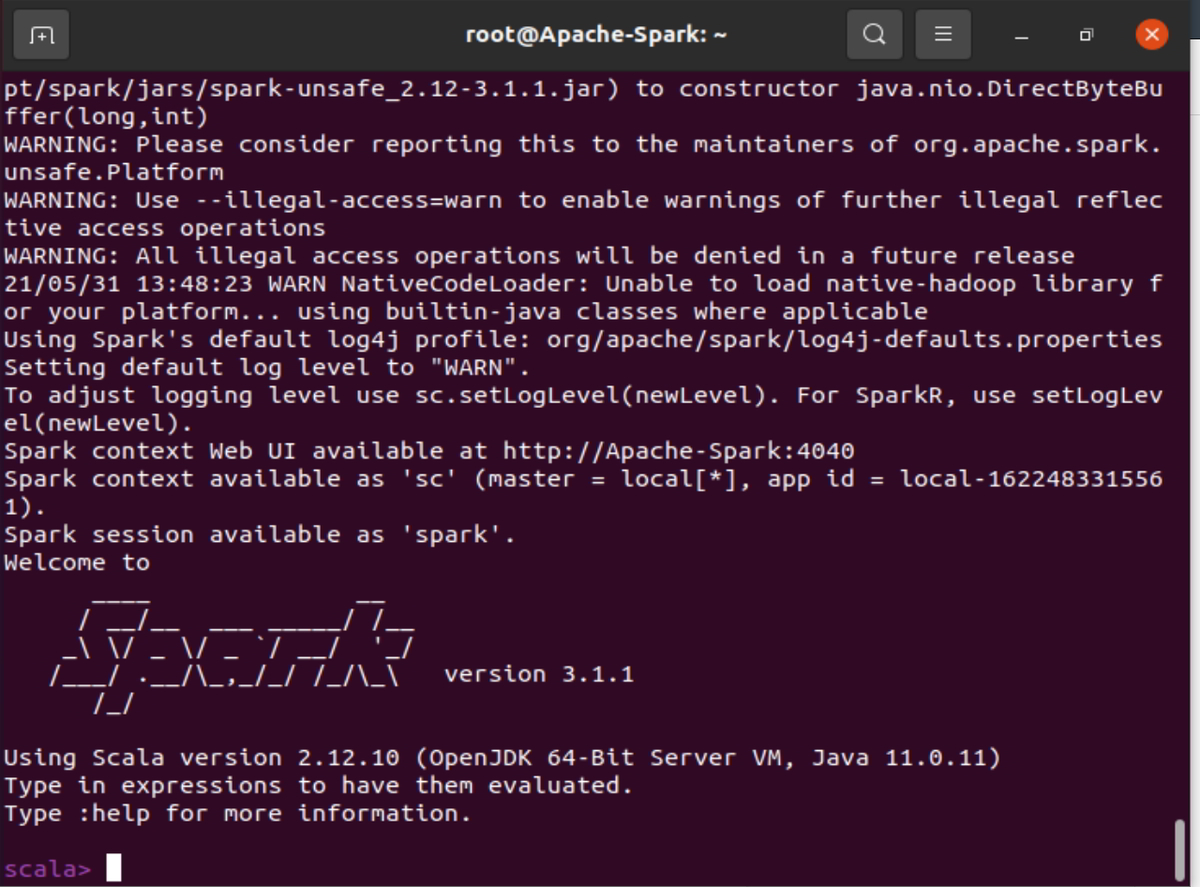Select the new tab plus icon
Screen dimensions: 1200x887
click(x=42, y=34)
